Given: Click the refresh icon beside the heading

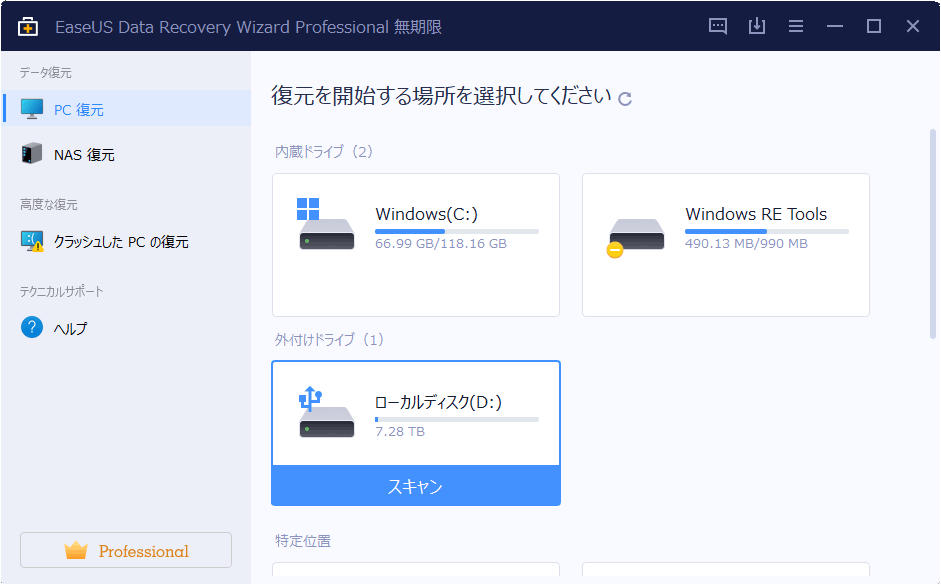Looking at the screenshot, I should tap(625, 99).
